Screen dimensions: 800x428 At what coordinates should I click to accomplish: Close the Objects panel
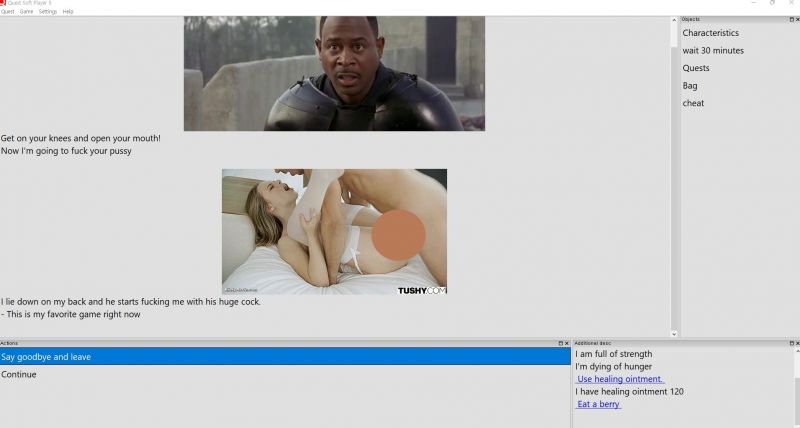pos(797,19)
